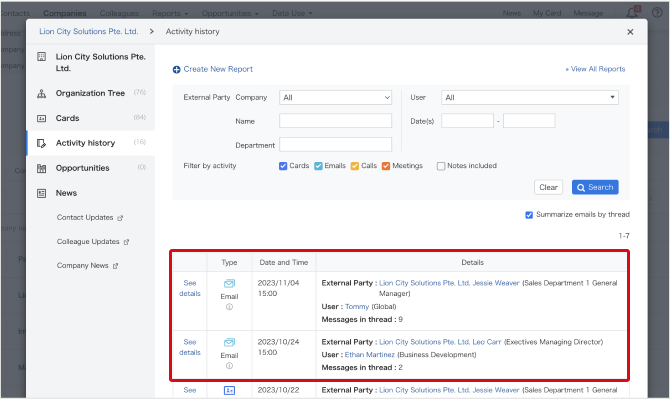Uncheck the Cards activity filter
Viewport: 670px width, 399px height.
click(283, 166)
